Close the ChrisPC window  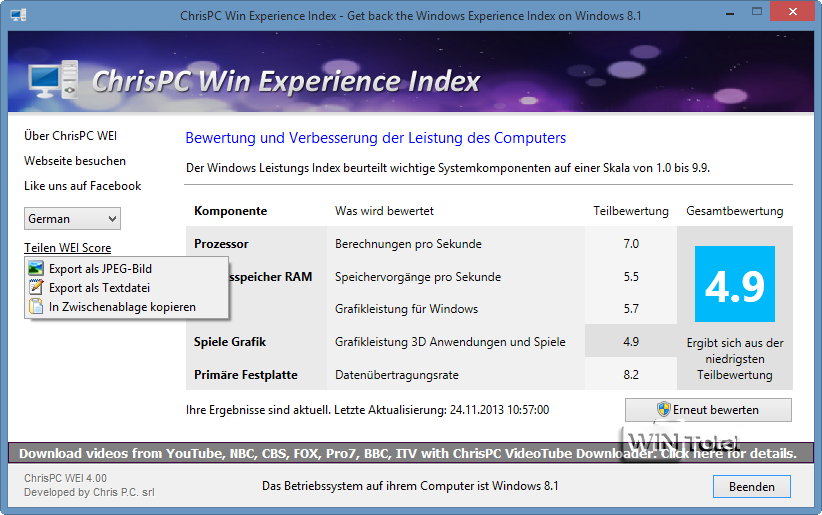(793, 12)
